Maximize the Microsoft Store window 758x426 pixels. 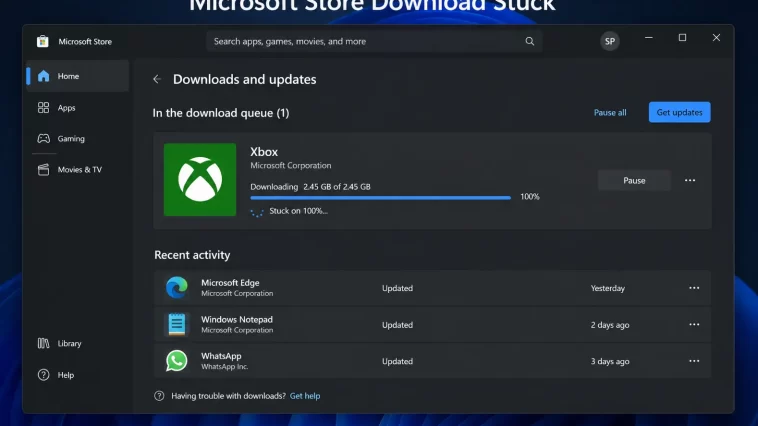(682, 38)
